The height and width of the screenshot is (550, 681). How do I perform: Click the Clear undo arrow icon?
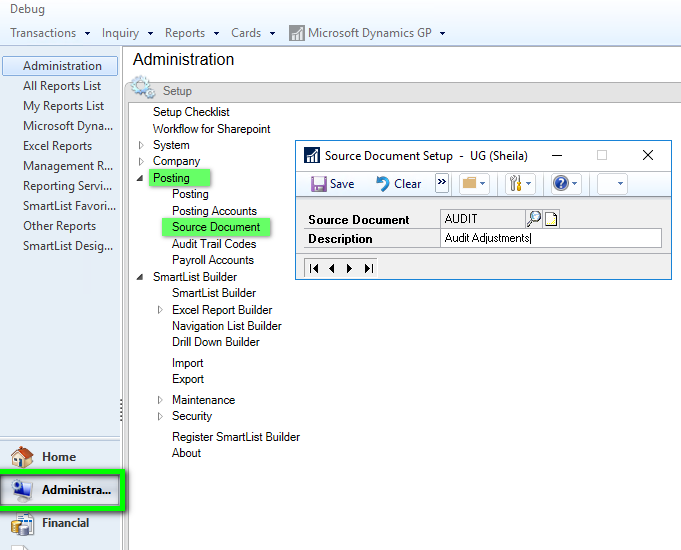point(382,184)
